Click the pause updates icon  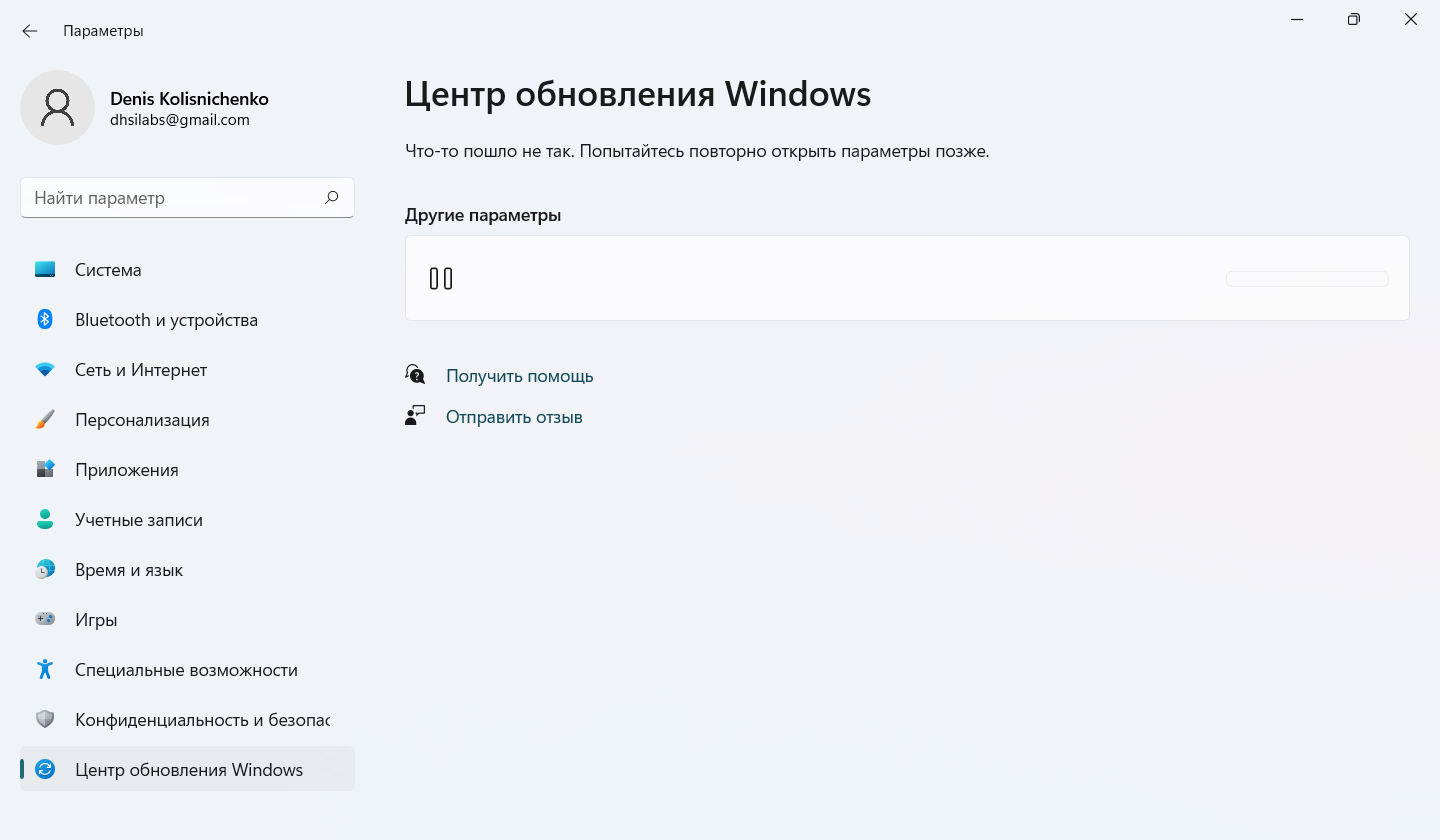[x=441, y=279]
